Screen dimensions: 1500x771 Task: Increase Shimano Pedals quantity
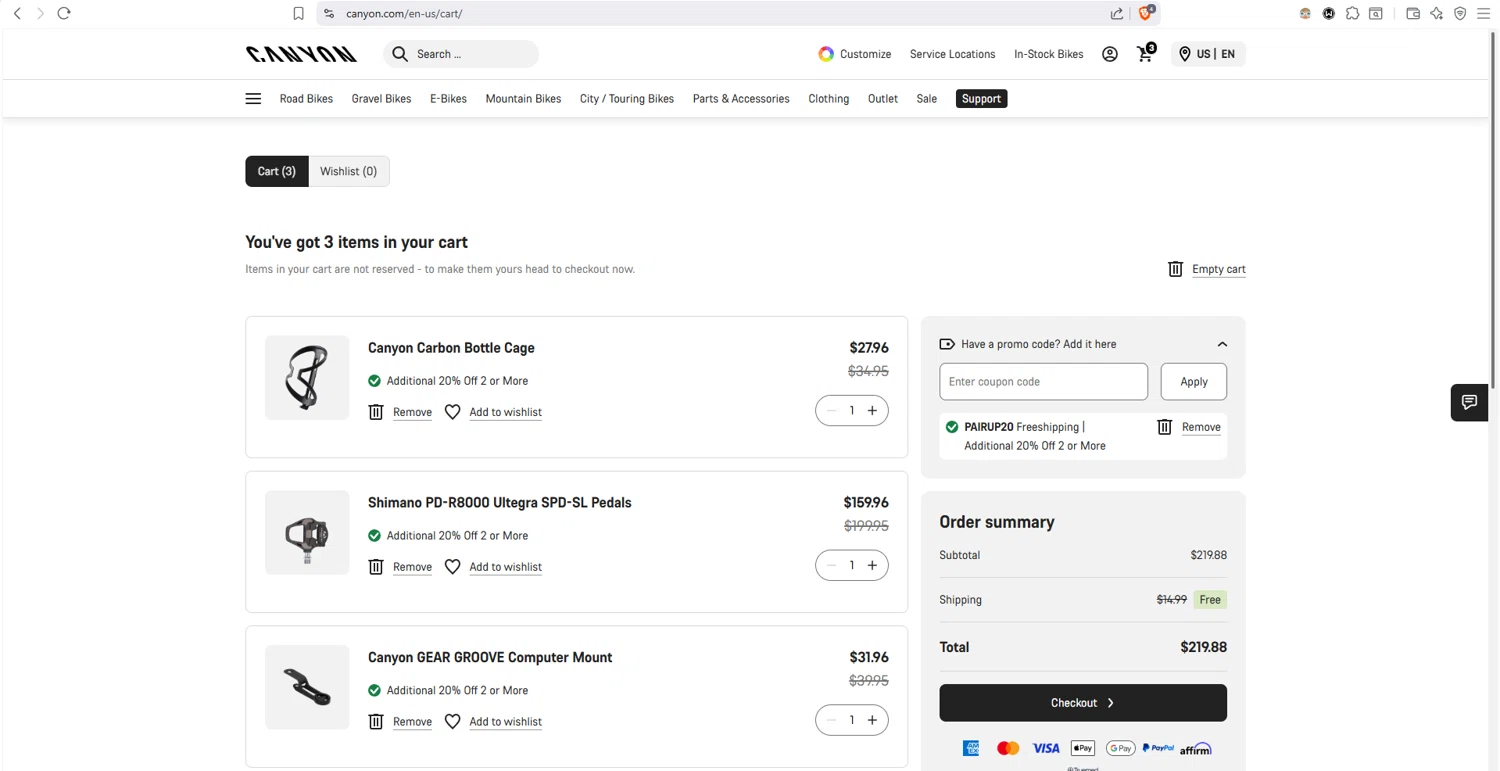[x=872, y=566]
